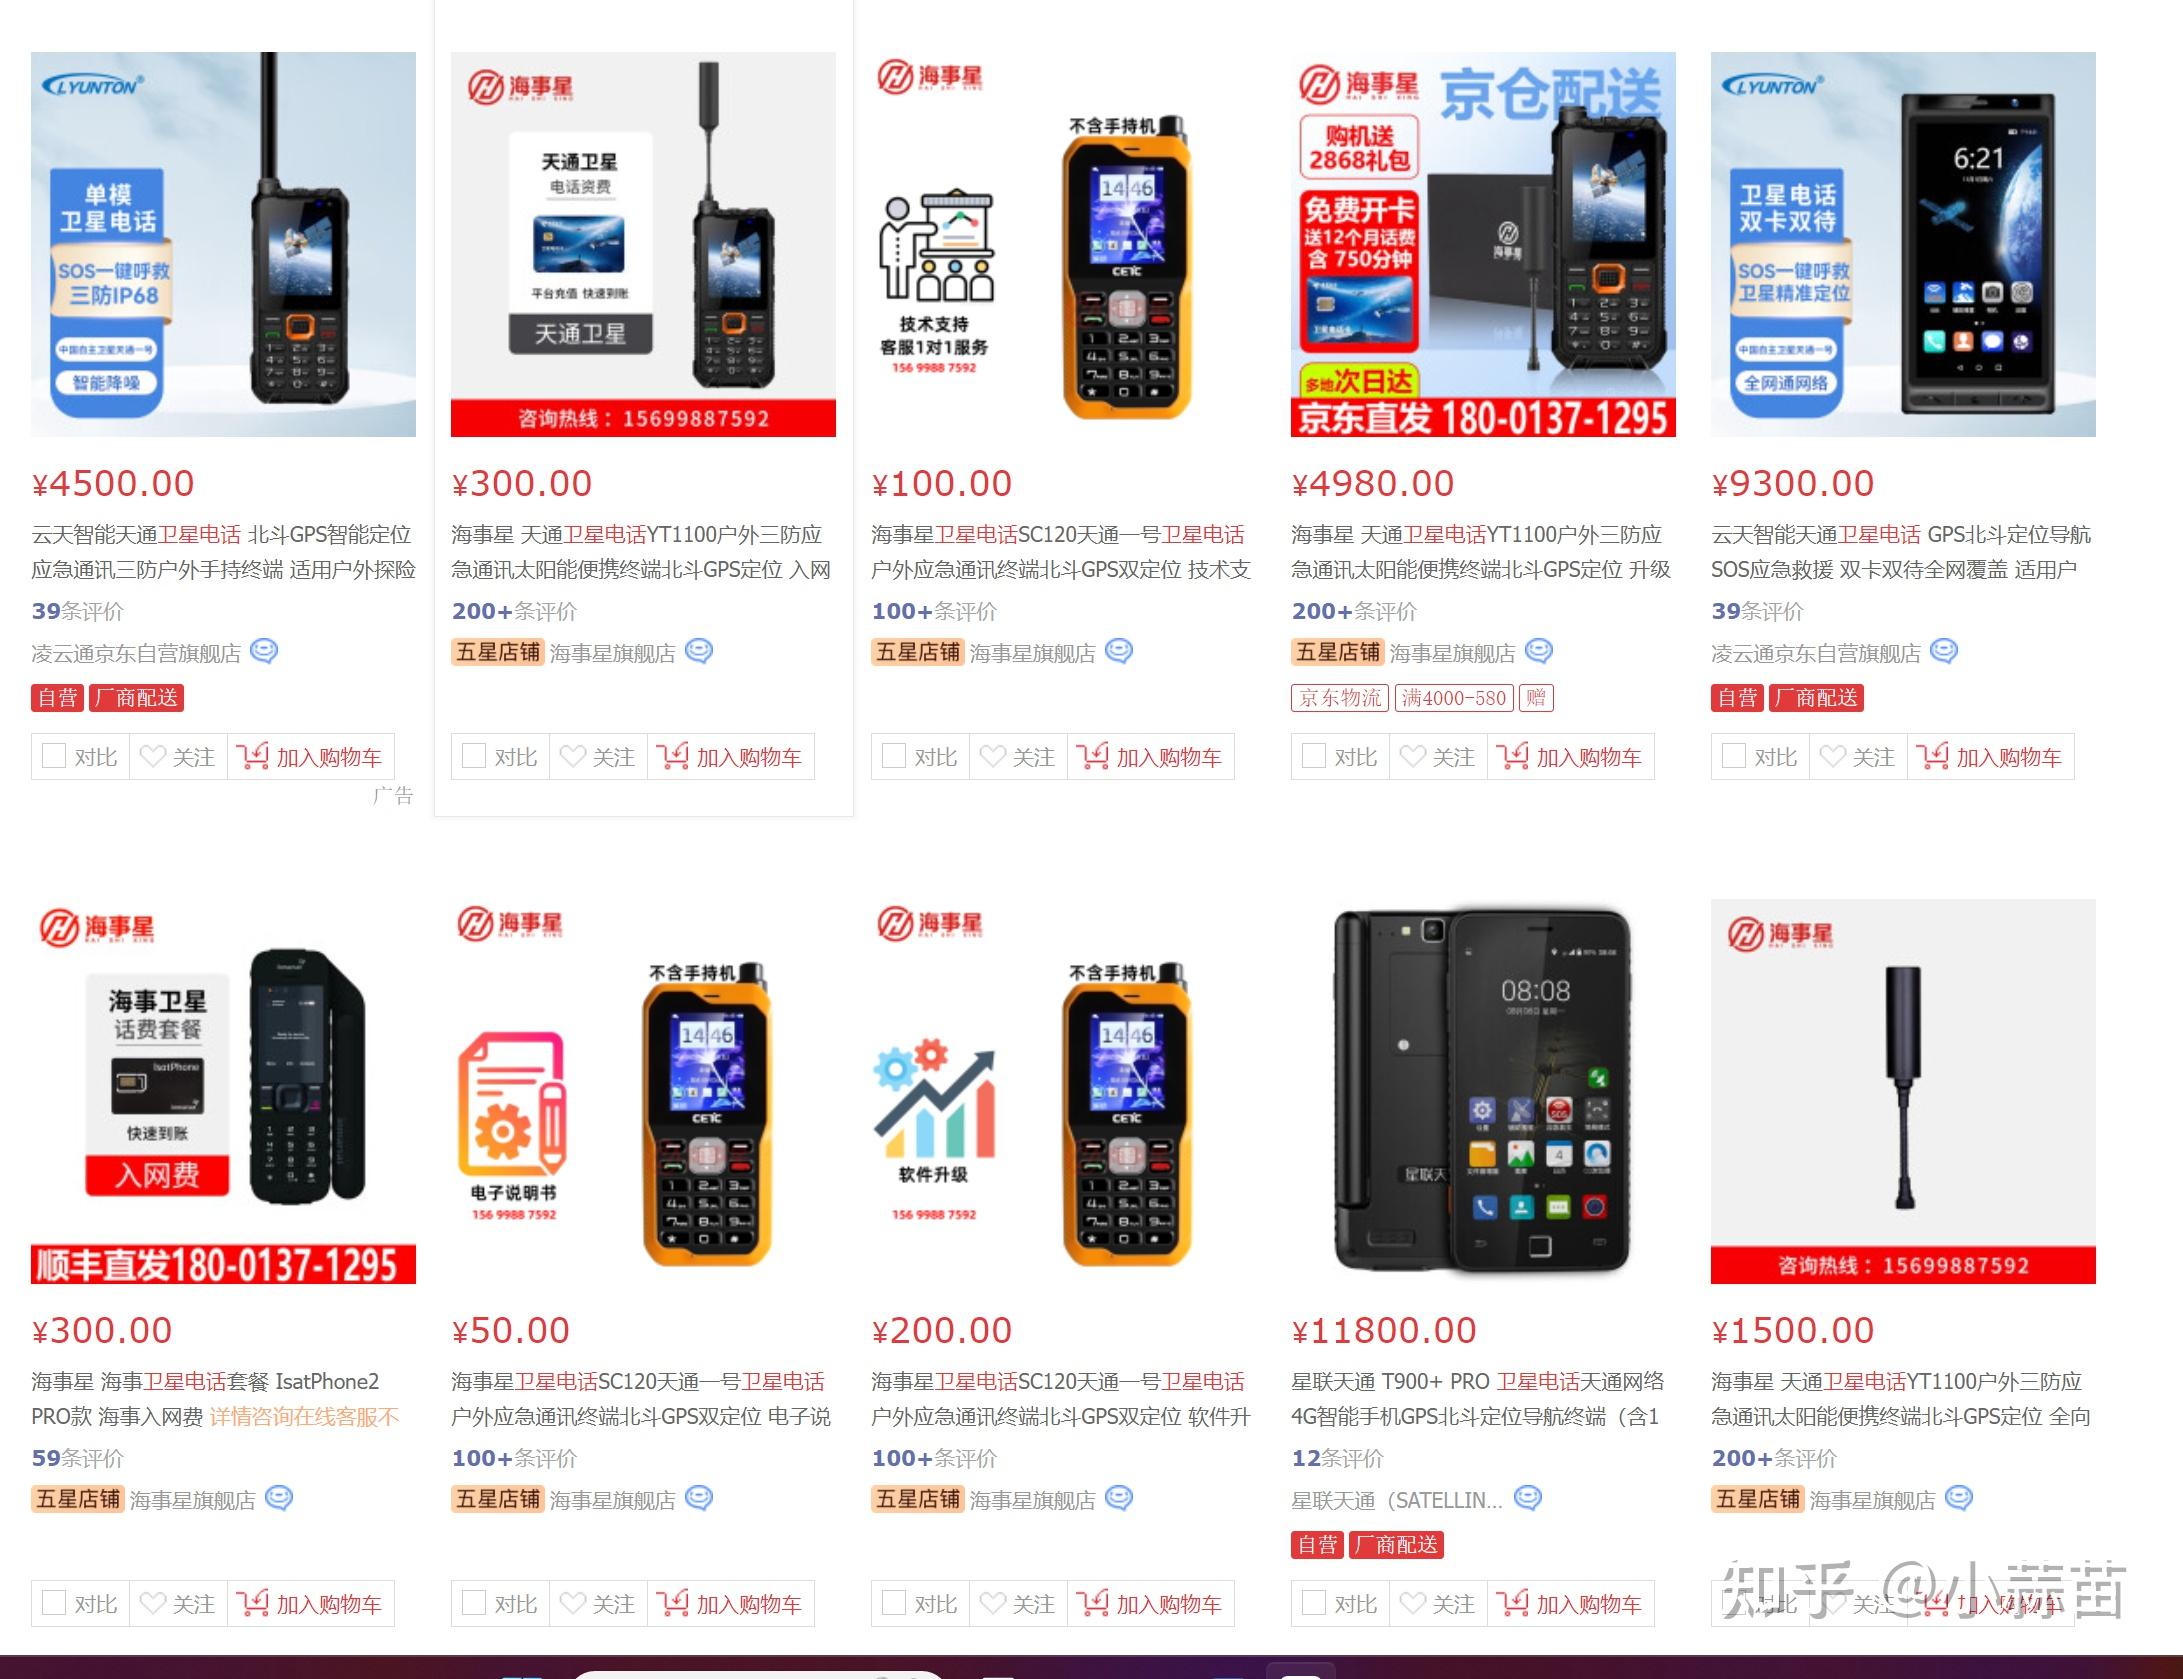Click chat icon for ¥1500.00 海事星 item
This screenshot has height=1679, width=2183.
pos(1959,1498)
